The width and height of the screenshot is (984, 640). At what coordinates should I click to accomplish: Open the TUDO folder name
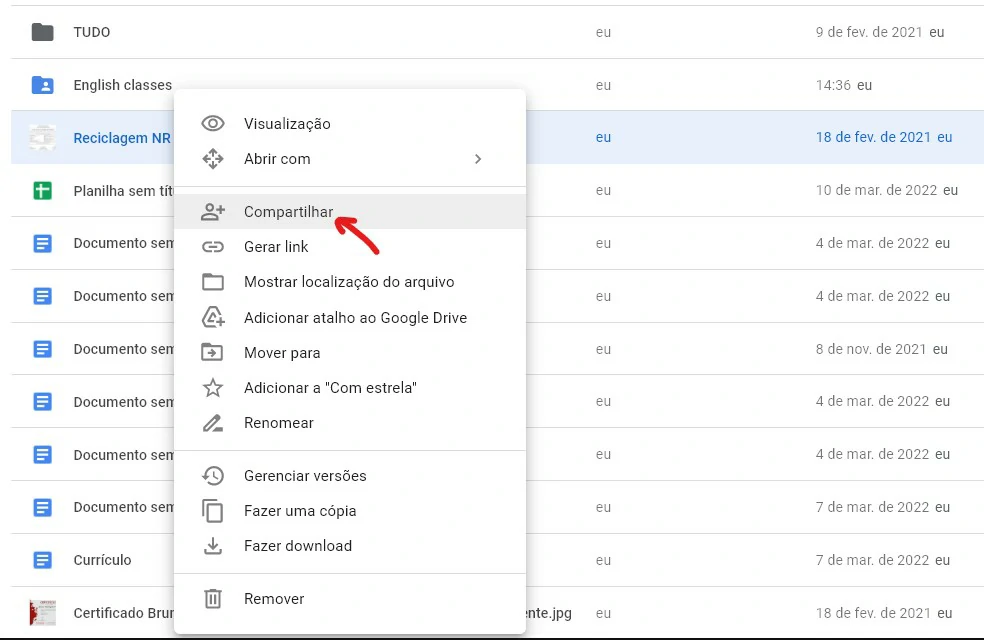(92, 32)
